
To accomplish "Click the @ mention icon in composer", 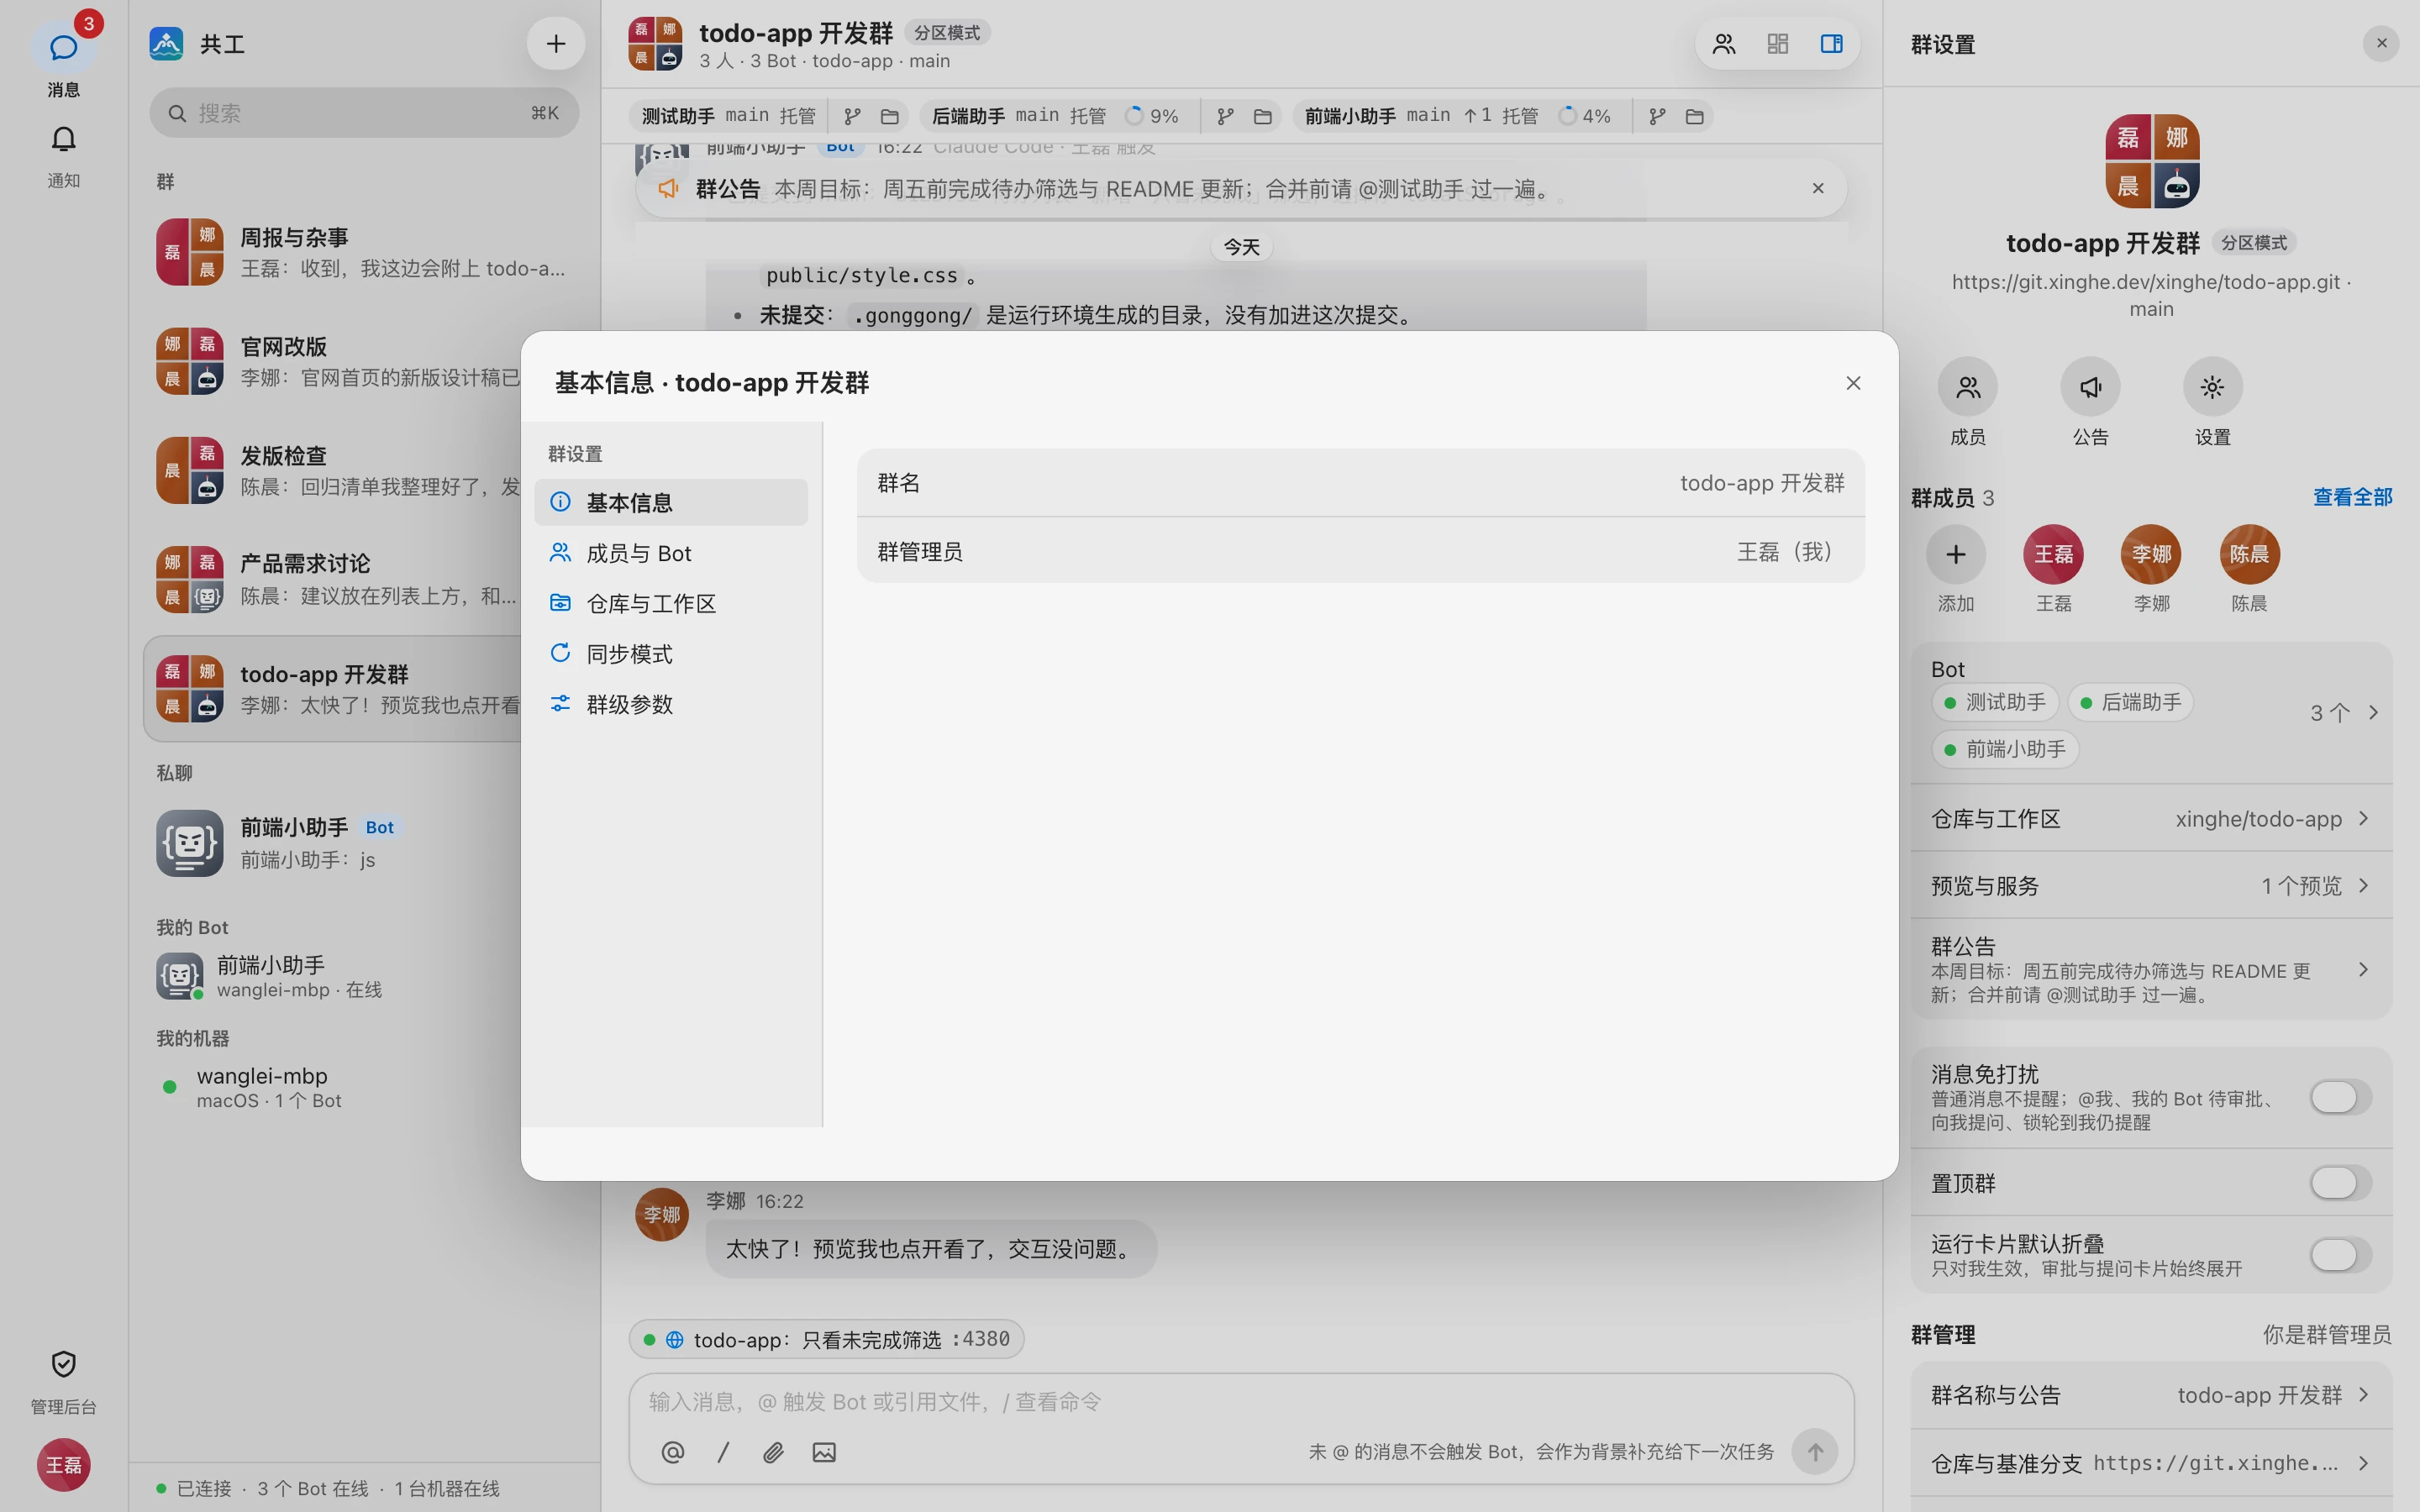I will (673, 1452).
